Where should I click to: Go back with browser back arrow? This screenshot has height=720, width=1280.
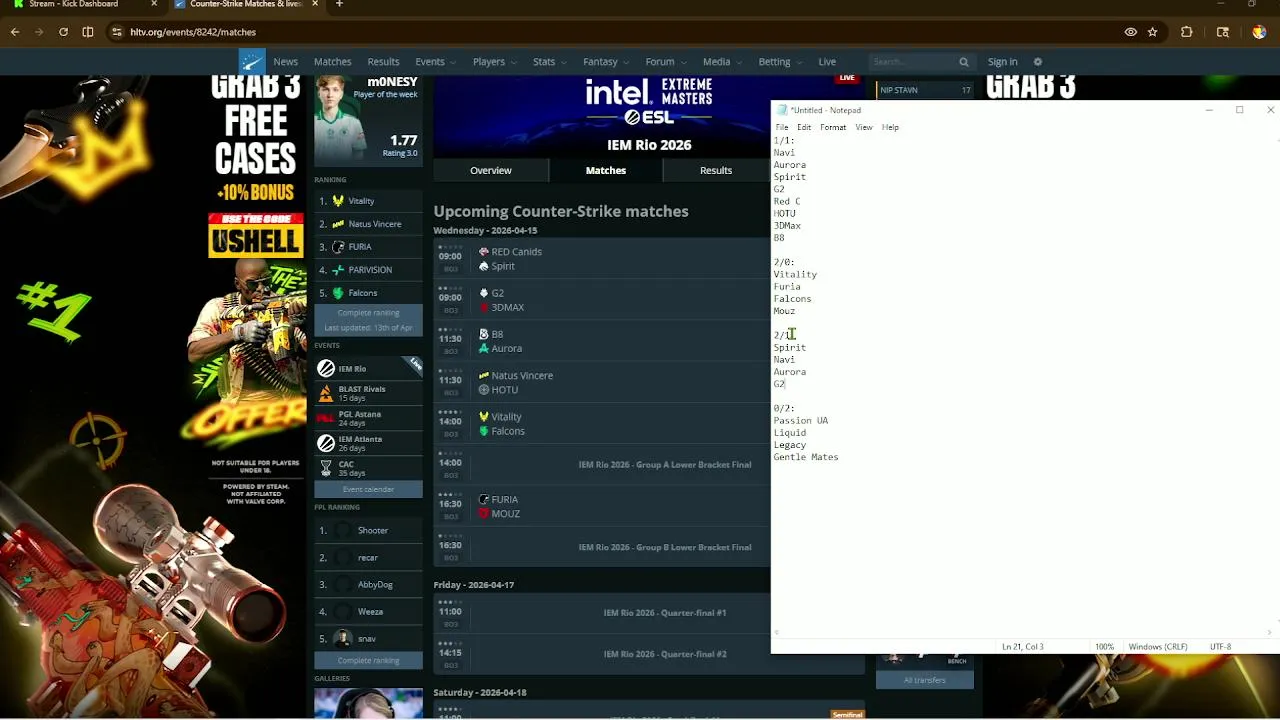pos(14,32)
